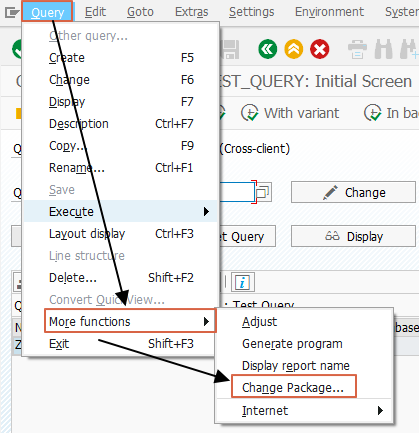The image size is (419, 433).
Task: Choose Layout display menu item
Action: click(x=120, y=234)
